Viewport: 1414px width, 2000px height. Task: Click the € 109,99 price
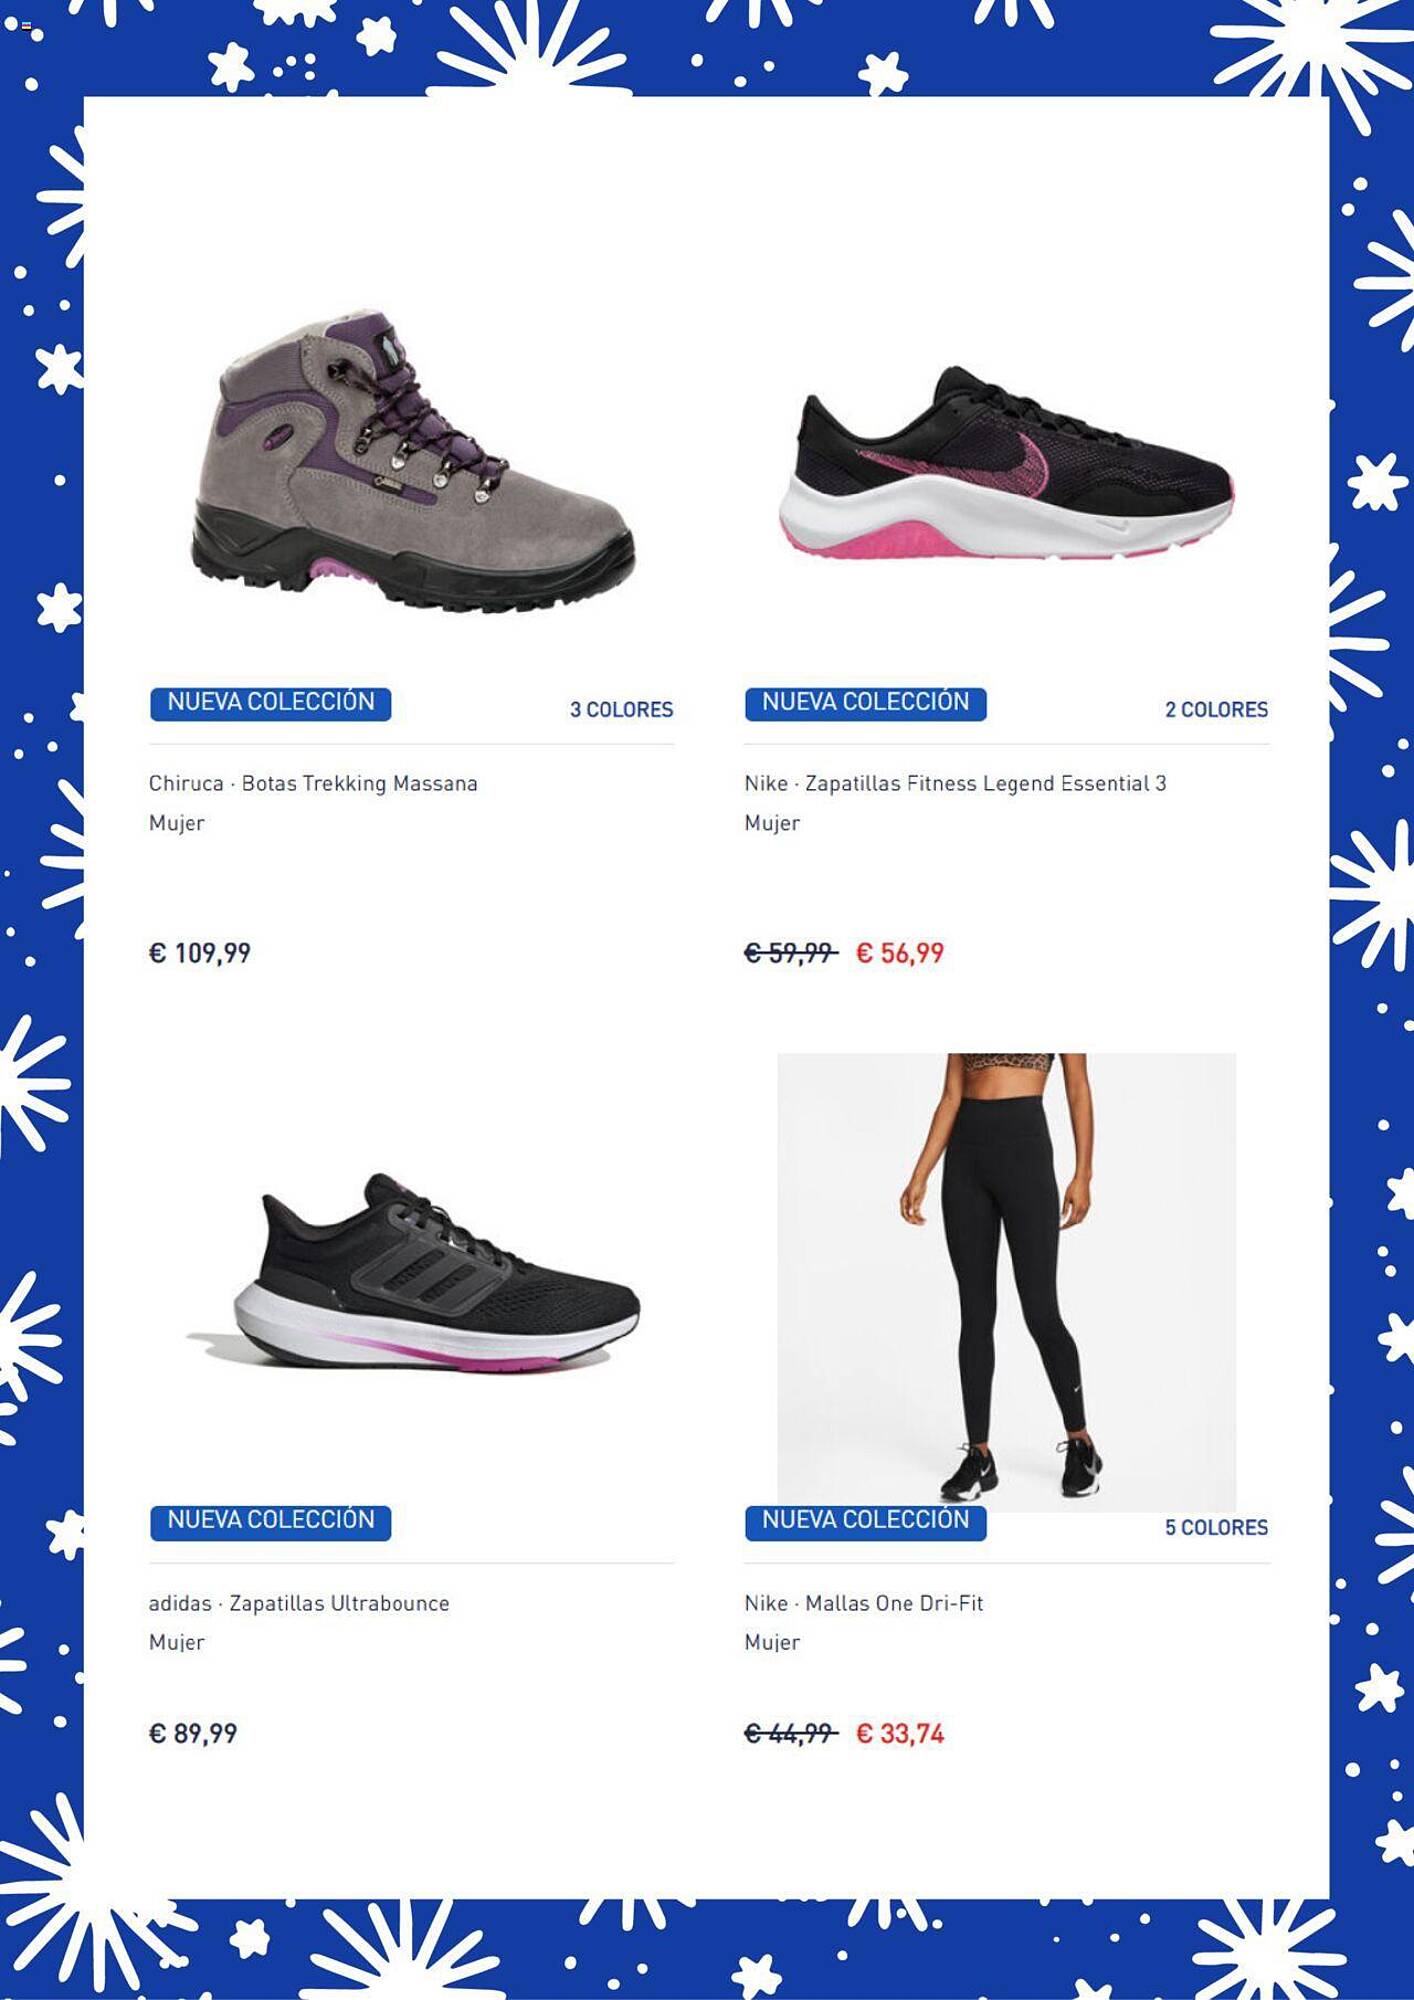[200, 953]
